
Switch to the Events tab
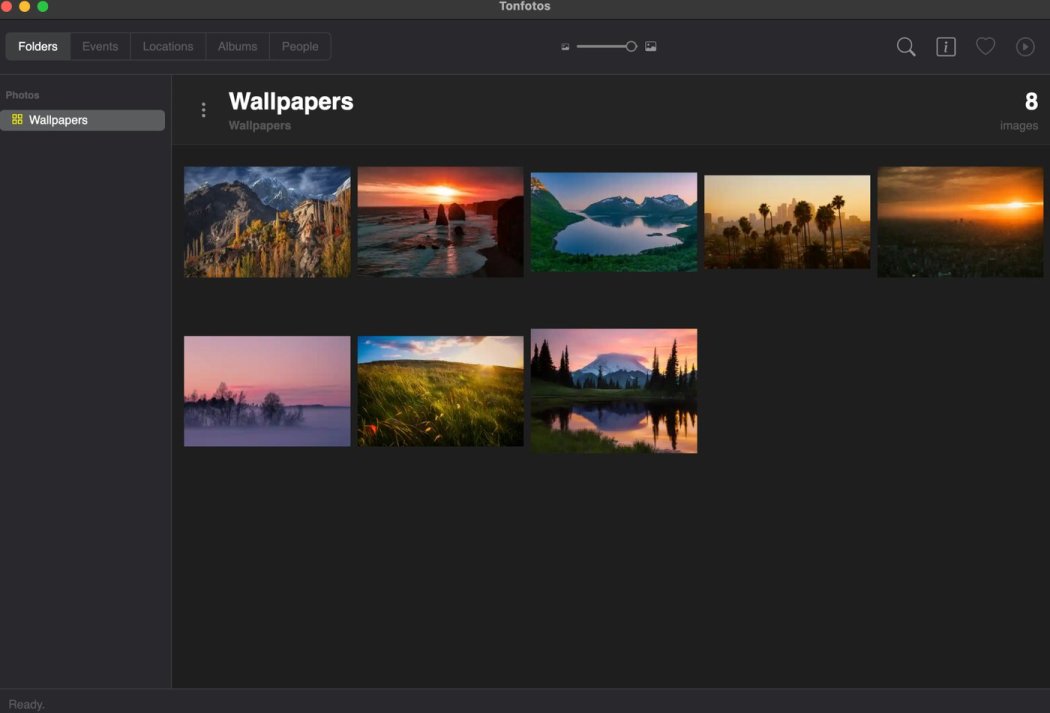[100, 46]
